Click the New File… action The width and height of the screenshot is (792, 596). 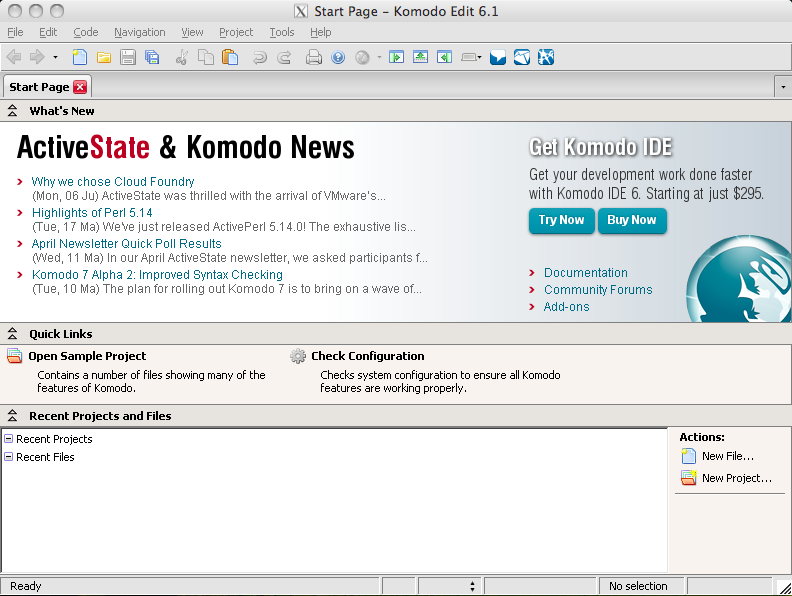[x=728, y=456]
